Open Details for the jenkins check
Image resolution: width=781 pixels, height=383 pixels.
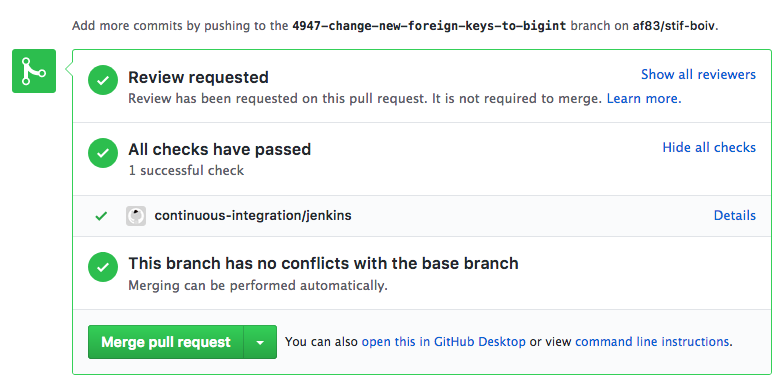pos(735,215)
